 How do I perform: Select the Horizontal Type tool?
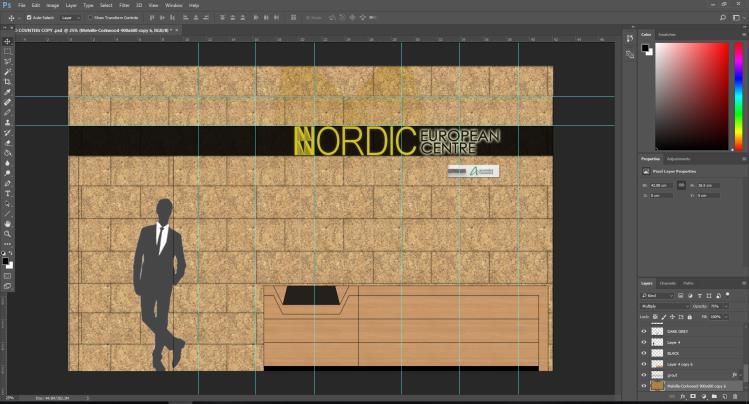(x=7, y=193)
